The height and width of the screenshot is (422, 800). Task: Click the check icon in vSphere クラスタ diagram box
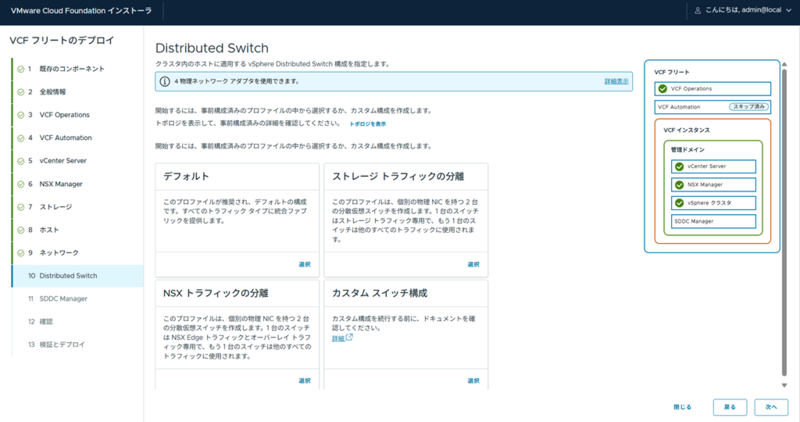click(679, 203)
